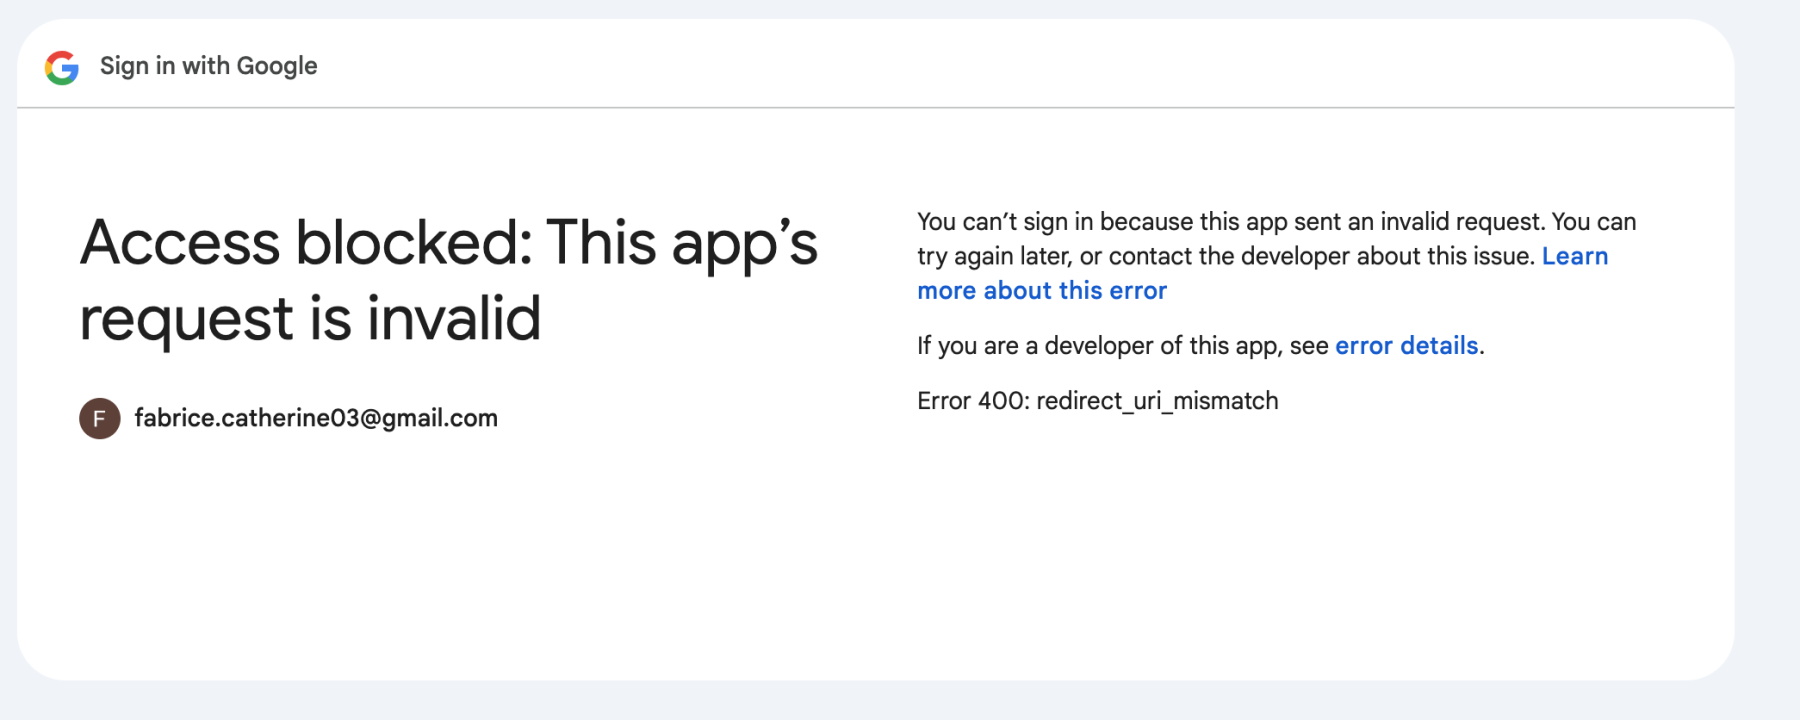
Task: Click the developer of this app sentence
Action: point(1201,345)
